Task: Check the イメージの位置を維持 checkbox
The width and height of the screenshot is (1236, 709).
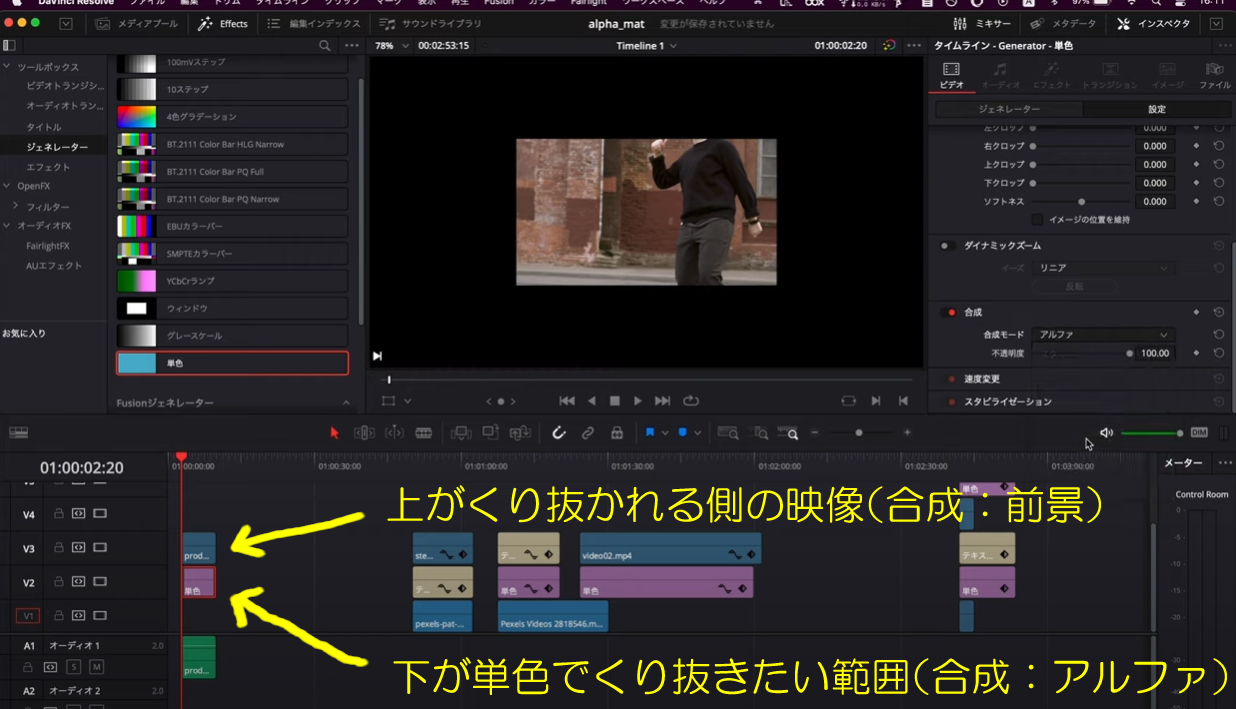Action: pyautogui.click(x=1037, y=219)
